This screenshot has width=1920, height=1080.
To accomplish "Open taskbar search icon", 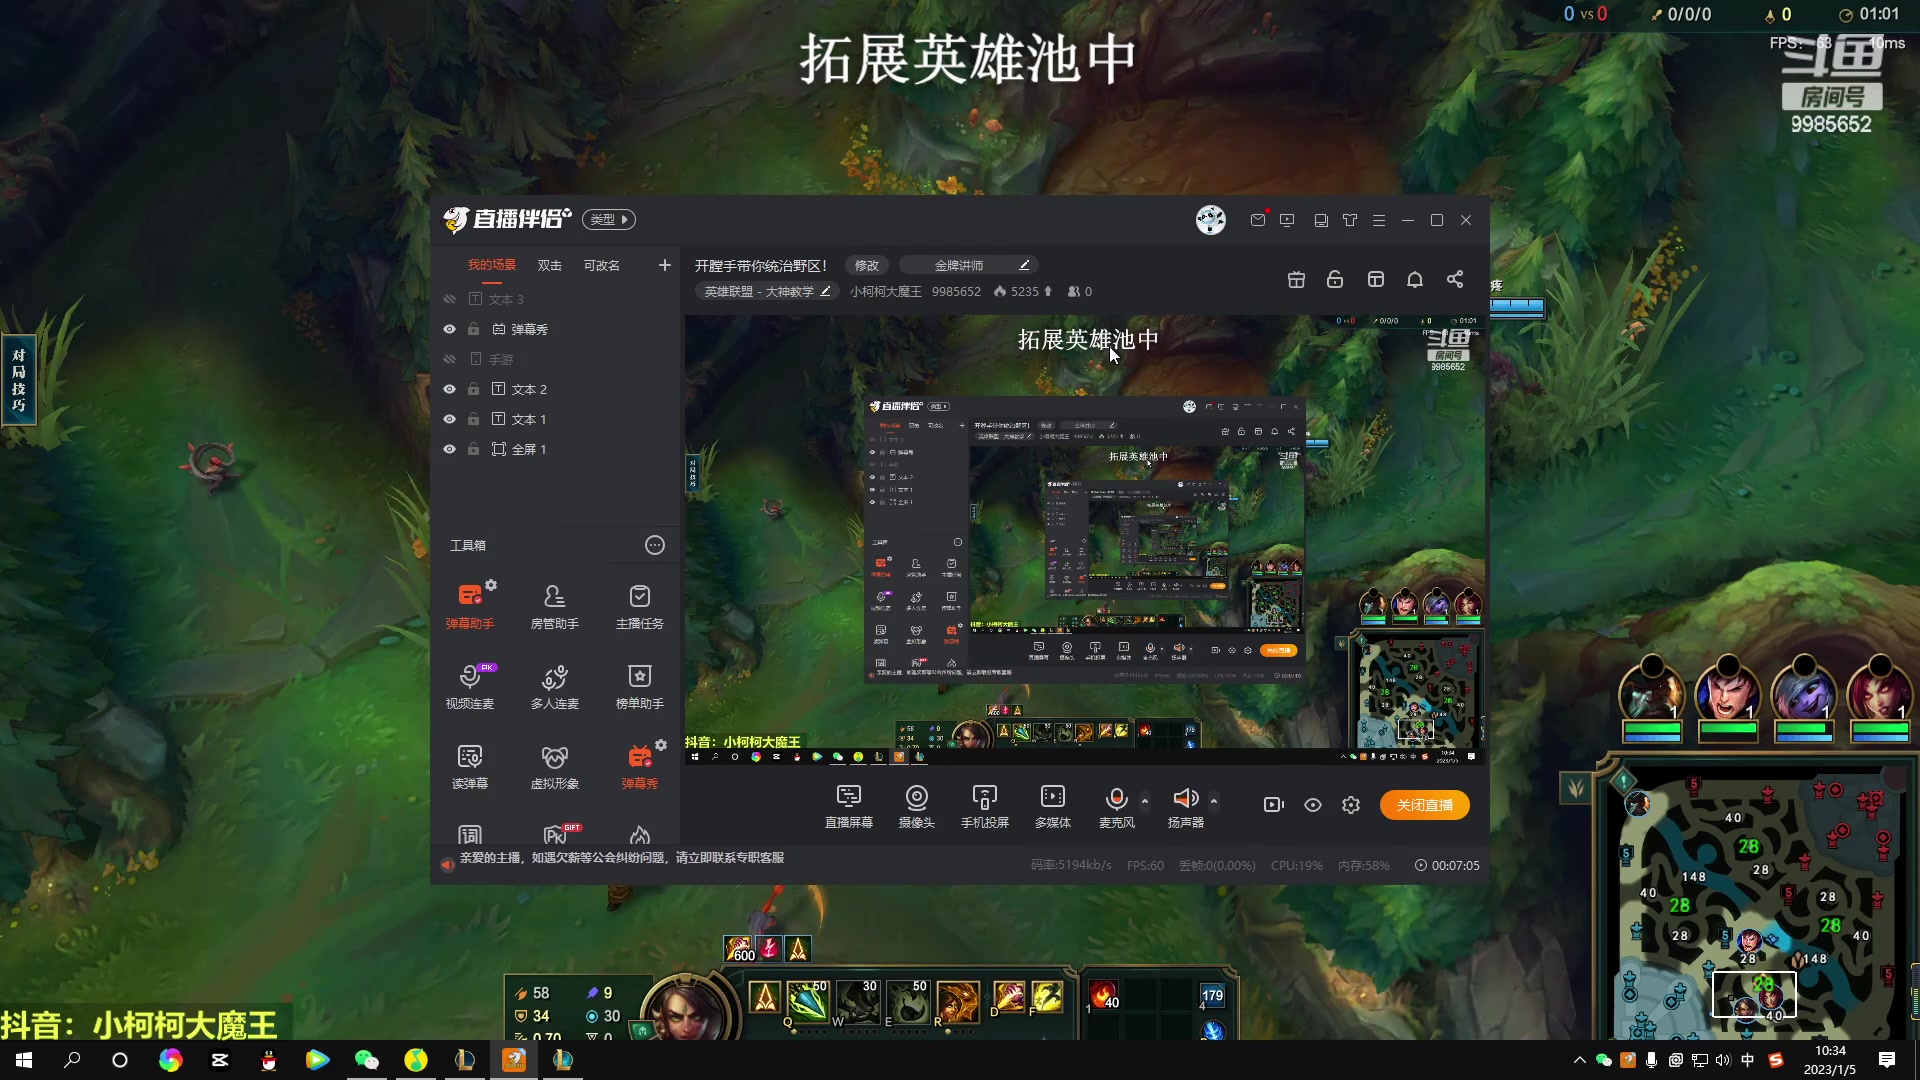I will (x=72, y=1060).
